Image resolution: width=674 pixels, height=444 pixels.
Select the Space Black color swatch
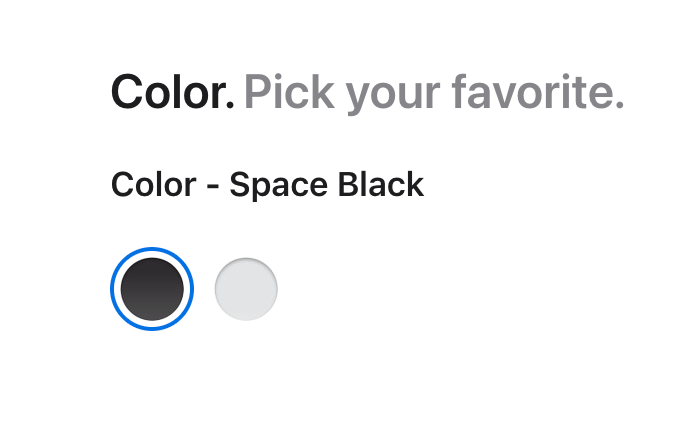152,289
